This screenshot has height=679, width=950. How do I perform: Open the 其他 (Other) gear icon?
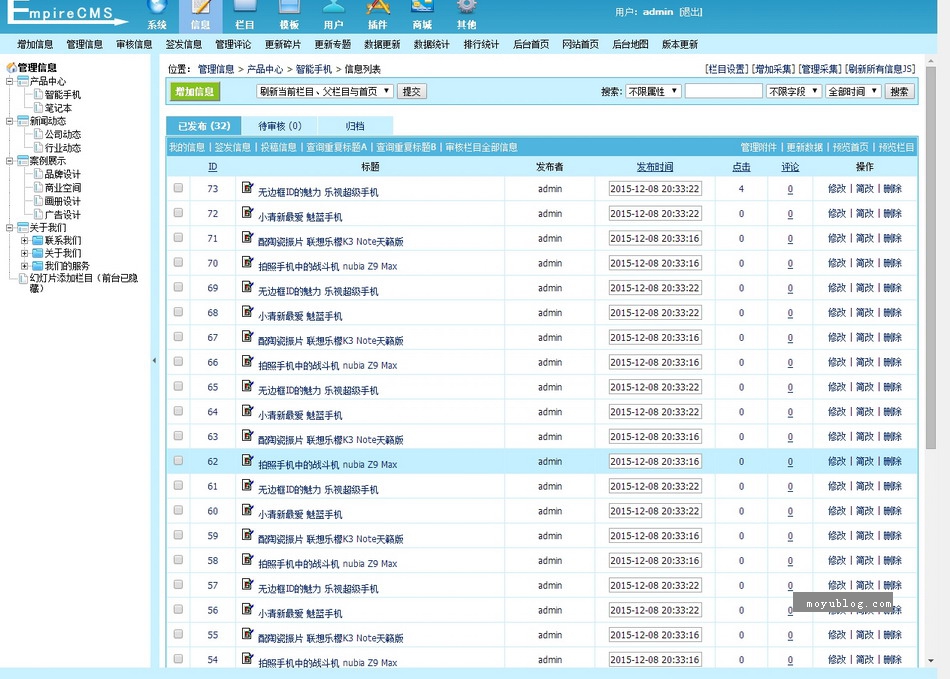click(x=466, y=14)
